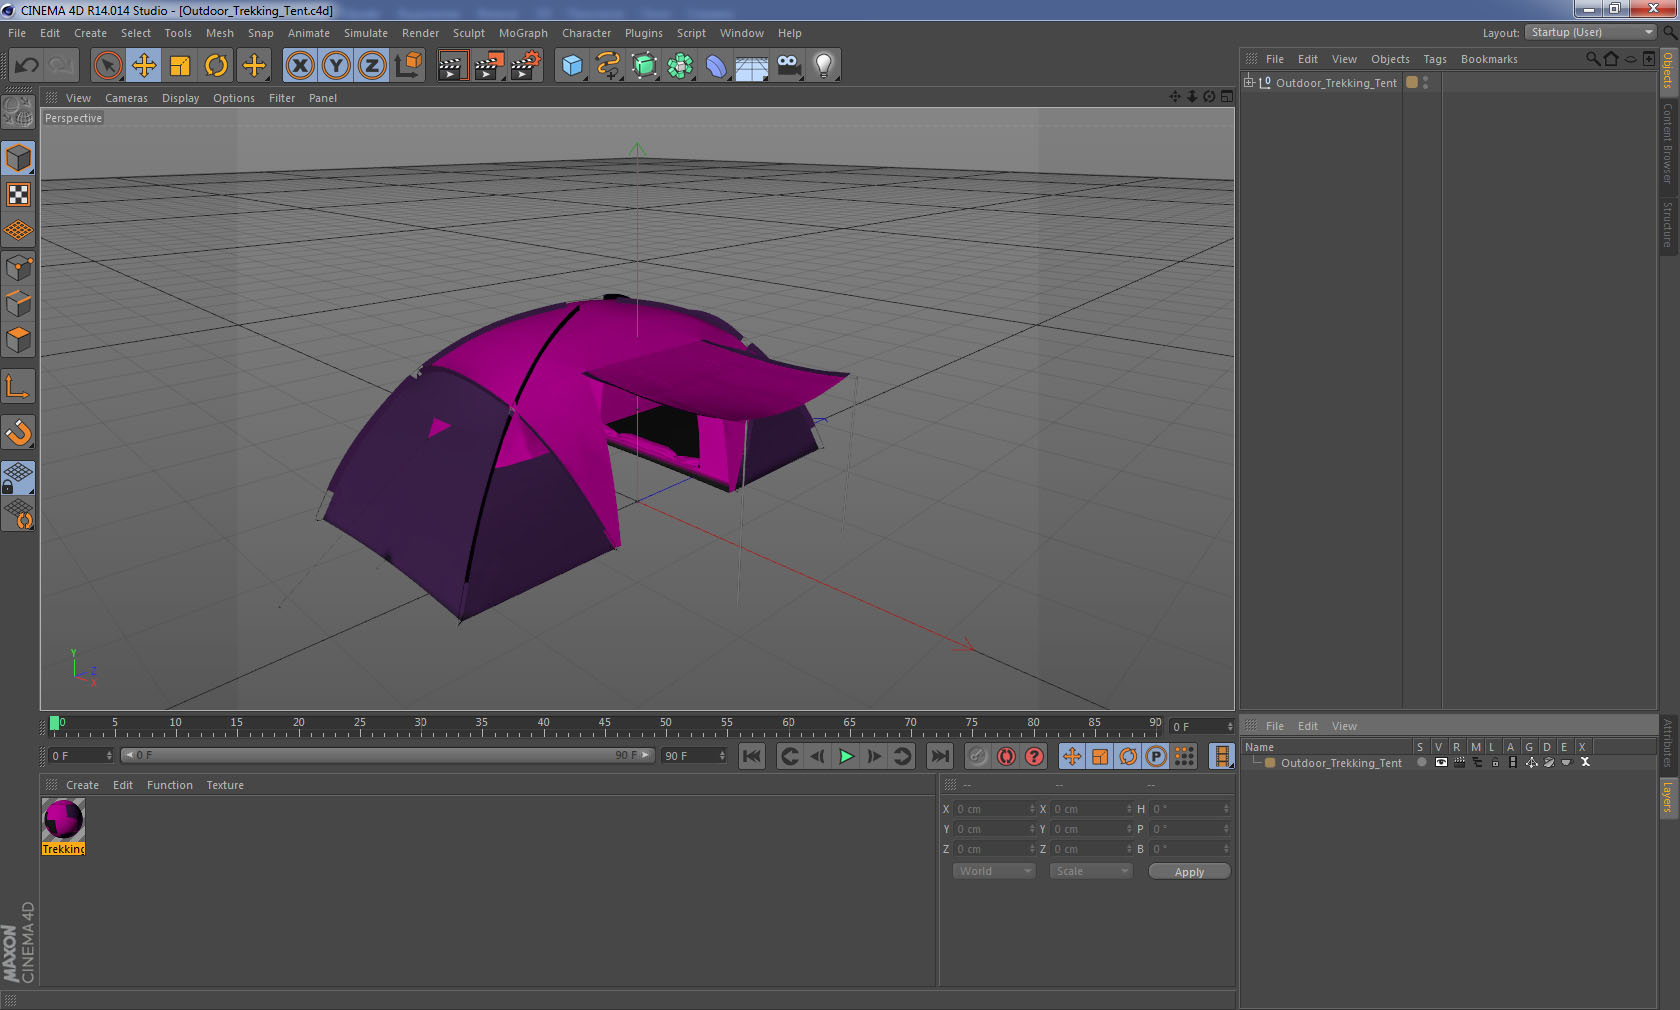Switch to Polygons mode

tap(18, 340)
